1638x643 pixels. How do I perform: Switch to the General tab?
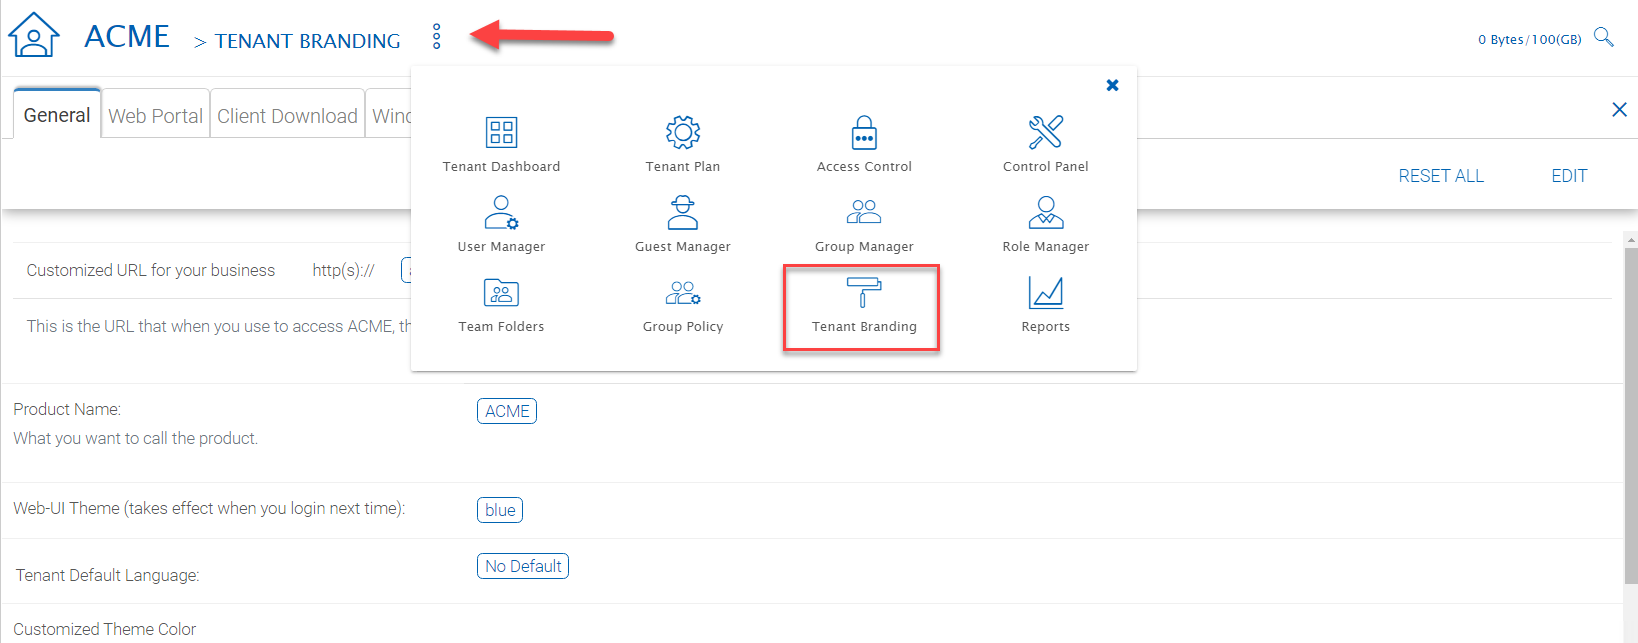pyautogui.click(x=57, y=115)
